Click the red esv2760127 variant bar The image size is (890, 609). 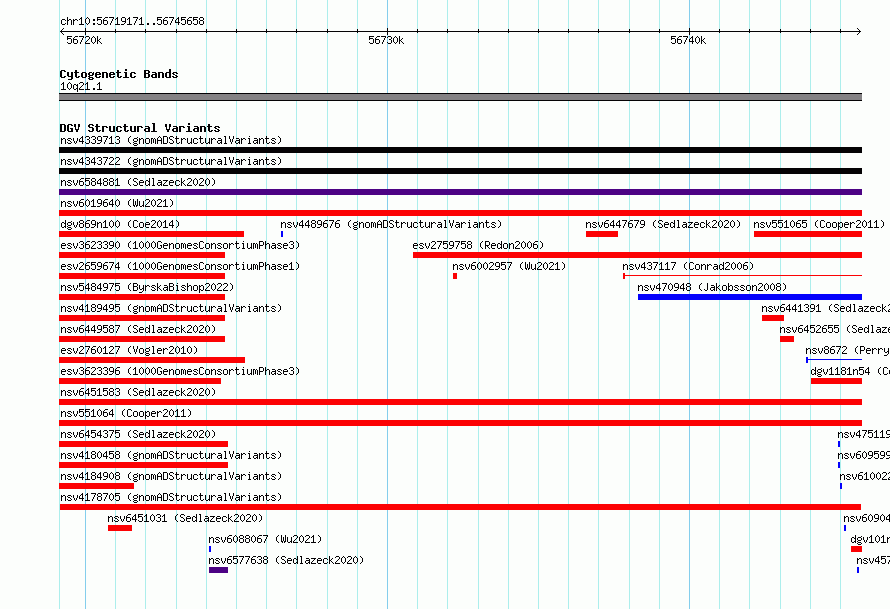[152, 360]
